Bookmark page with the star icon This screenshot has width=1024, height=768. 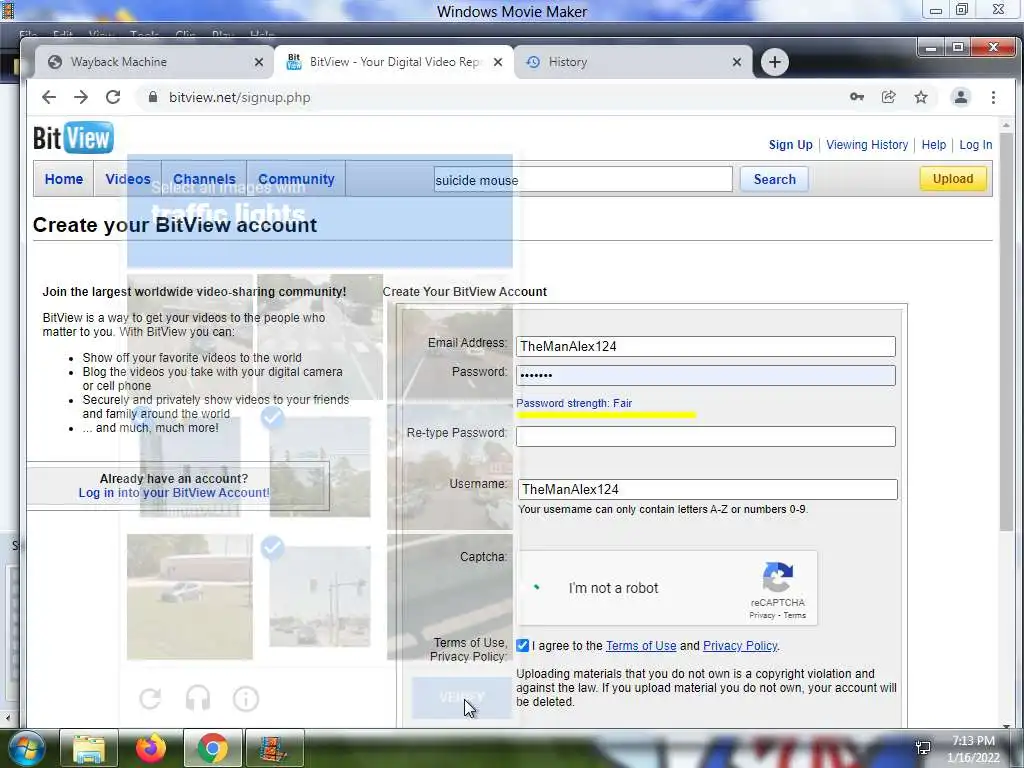pyautogui.click(x=921, y=97)
